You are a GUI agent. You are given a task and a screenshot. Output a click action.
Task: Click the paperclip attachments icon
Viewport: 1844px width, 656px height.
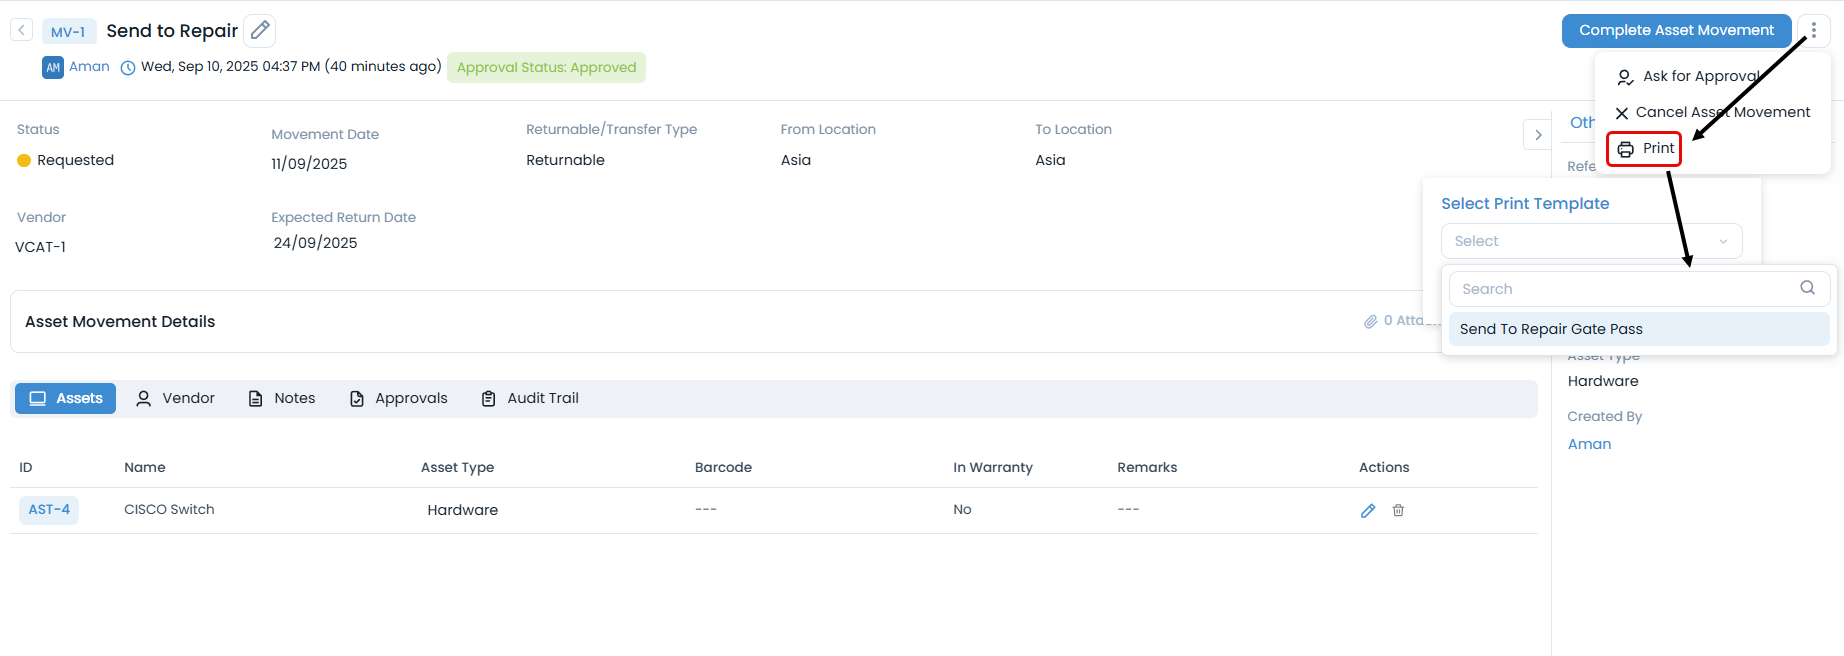tap(1371, 321)
